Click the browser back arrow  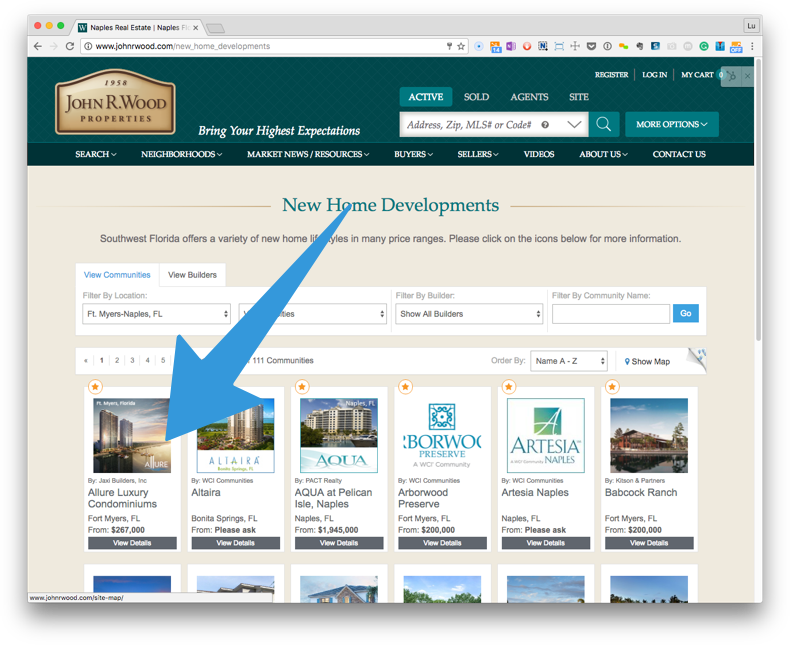[38, 46]
